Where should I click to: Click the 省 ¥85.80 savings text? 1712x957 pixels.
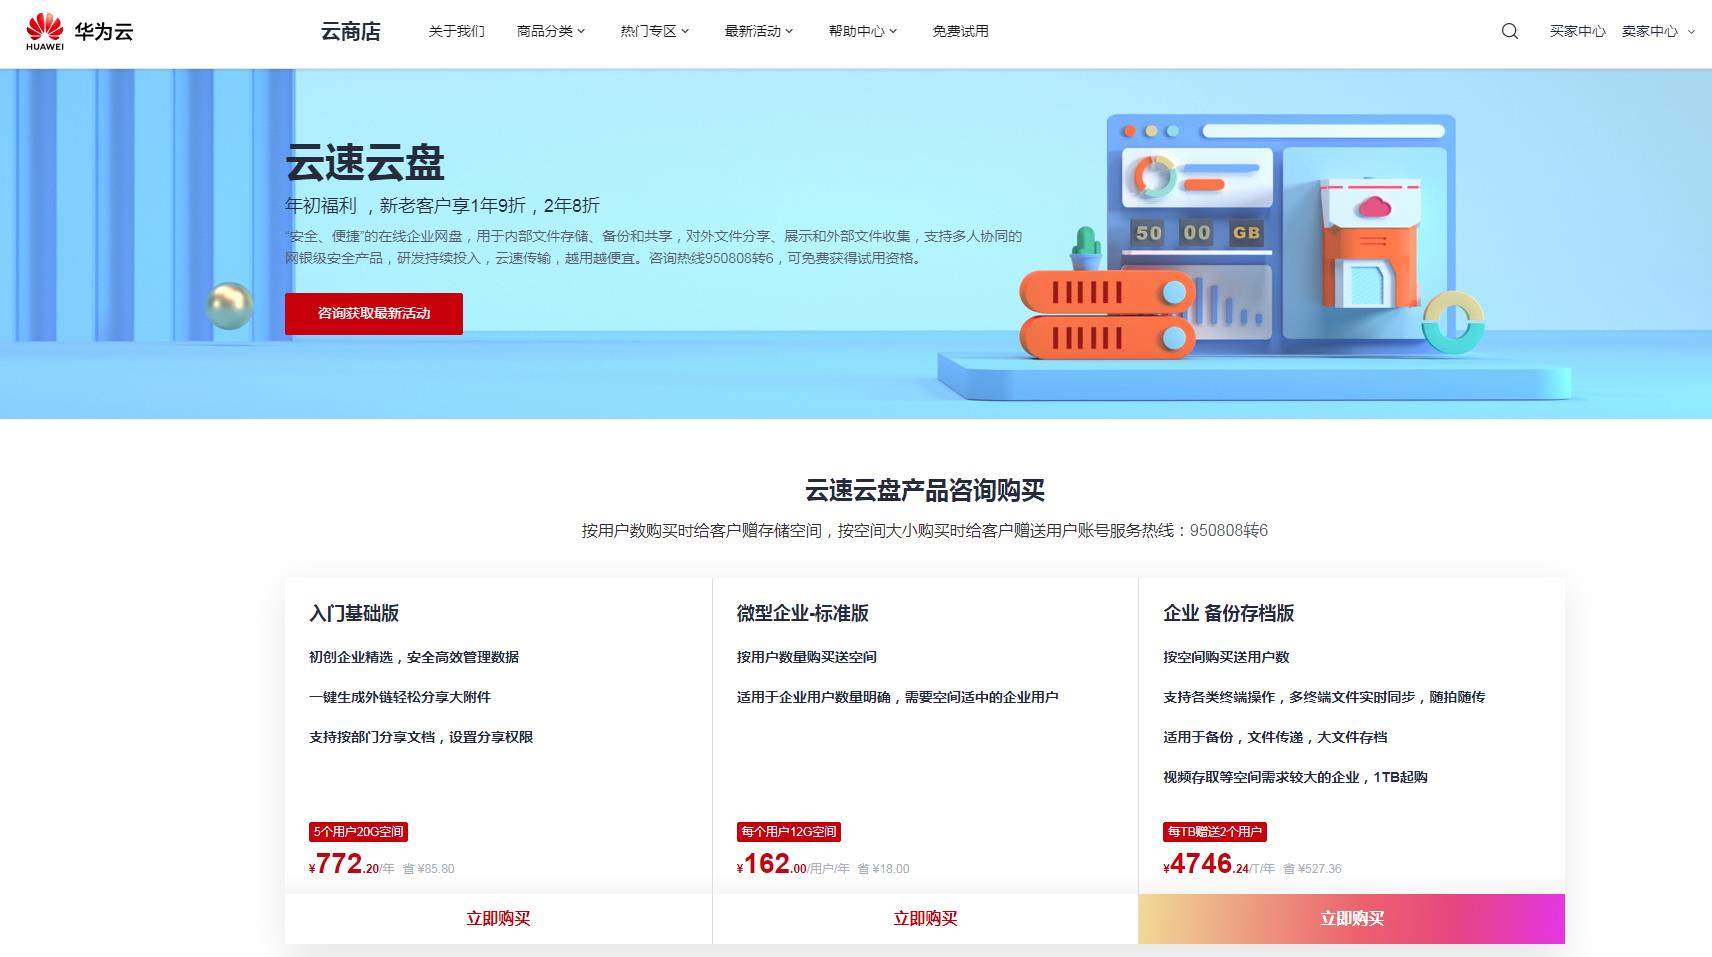pos(428,868)
